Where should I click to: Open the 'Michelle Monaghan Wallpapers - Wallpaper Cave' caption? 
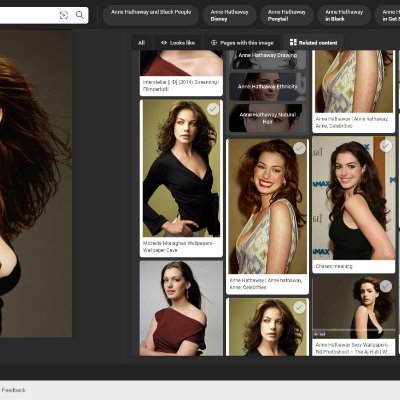pyautogui.click(x=179, y=247)
